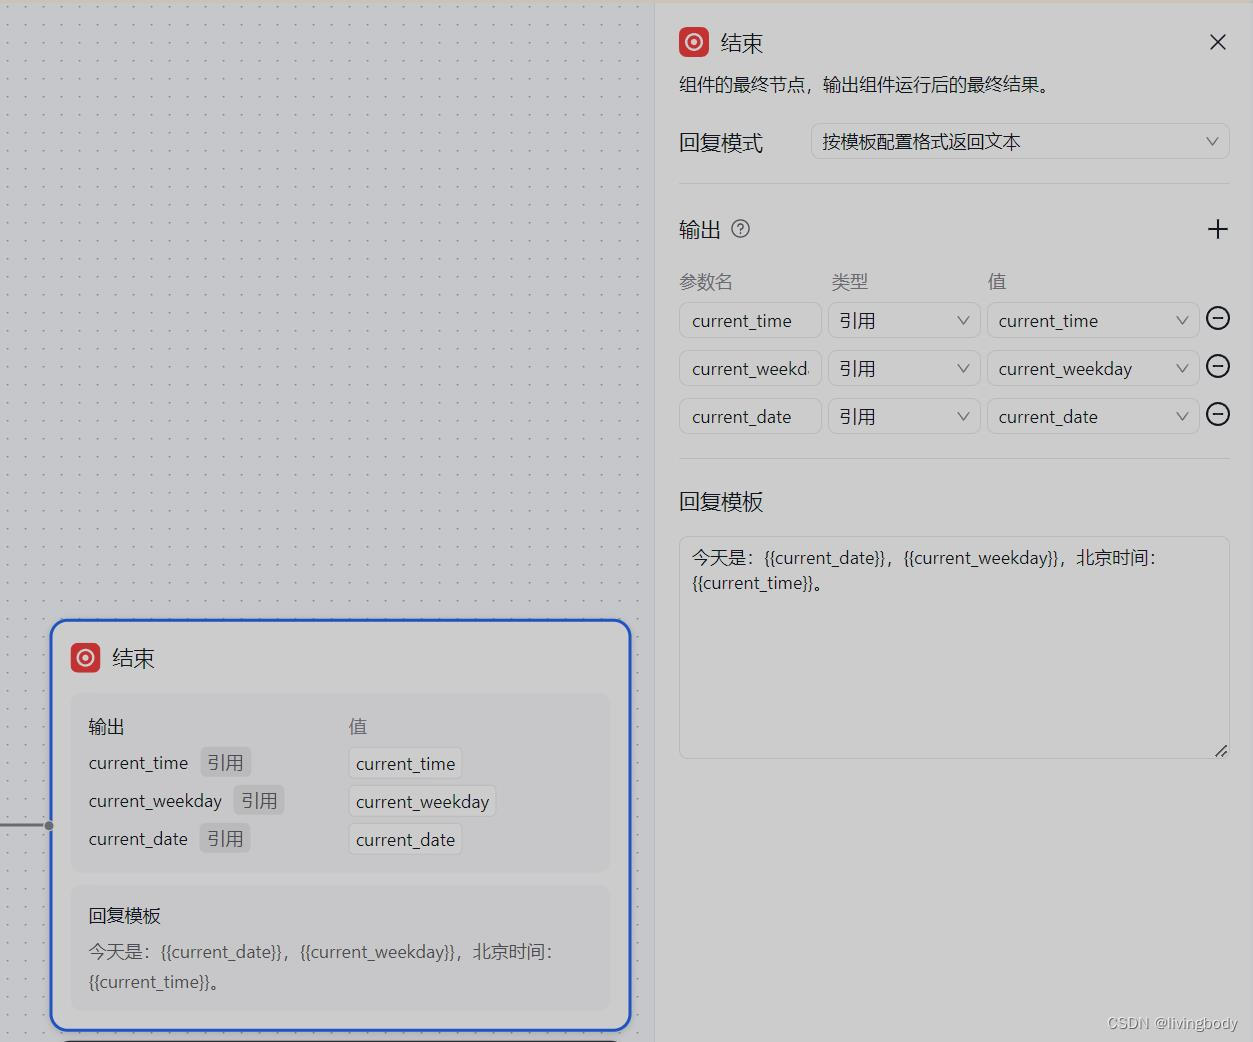Remove the current_time output row
Viewport: 1253px width, 1042px height.
[x=1217, y=319]
